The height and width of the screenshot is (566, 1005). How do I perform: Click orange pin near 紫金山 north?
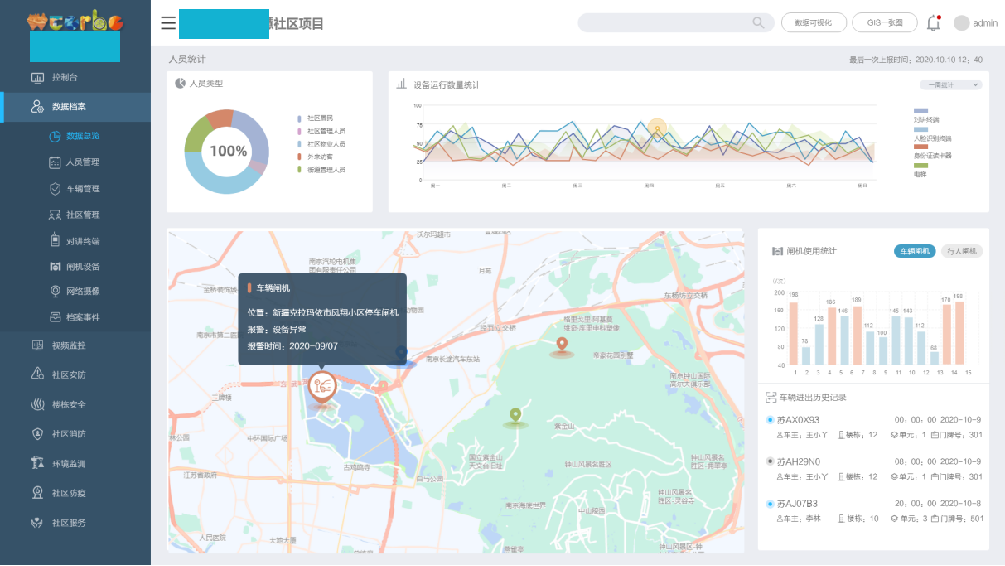pyautogui.click(x=562, y=345)
